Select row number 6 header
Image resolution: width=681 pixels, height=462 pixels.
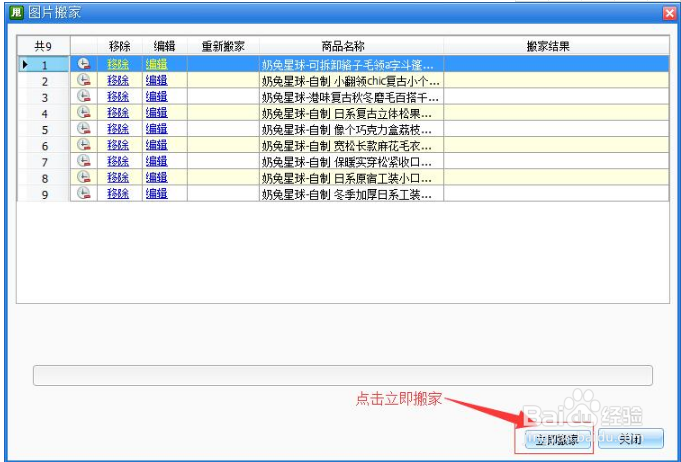coord(43,145)
